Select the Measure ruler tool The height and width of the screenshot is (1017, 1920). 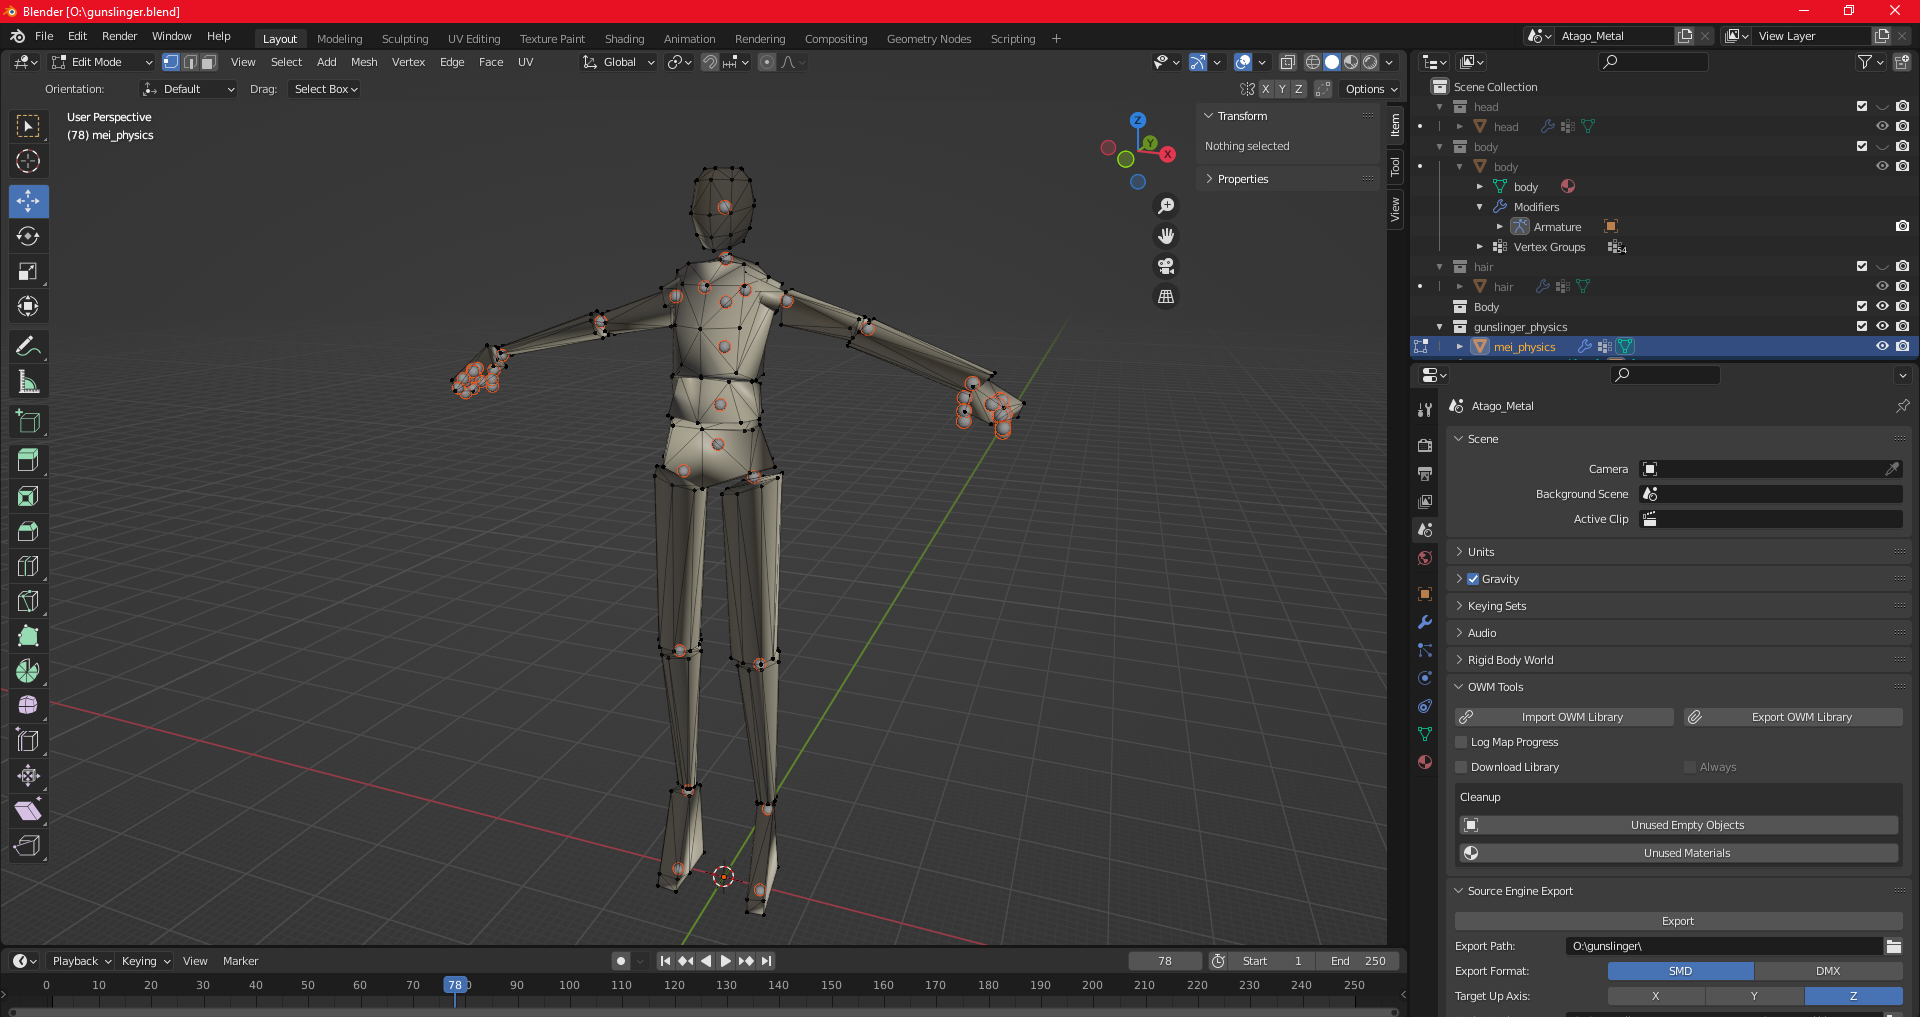pos(28,382)
